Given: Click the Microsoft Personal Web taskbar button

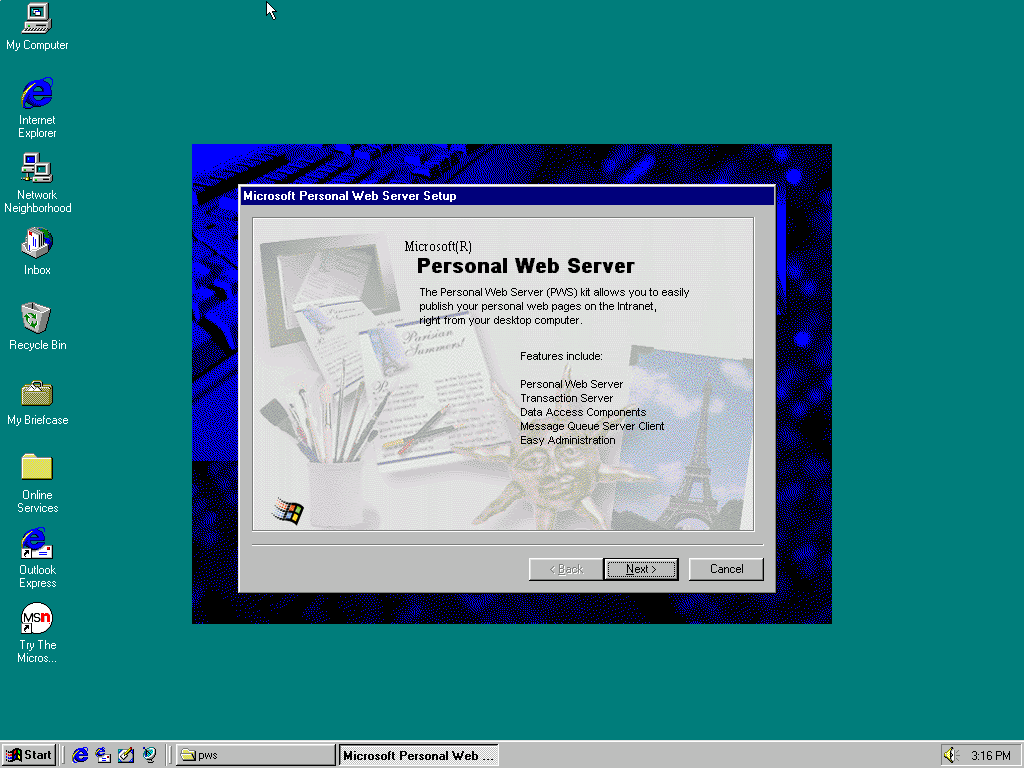Looking at the screenshot, I should 419,755.
